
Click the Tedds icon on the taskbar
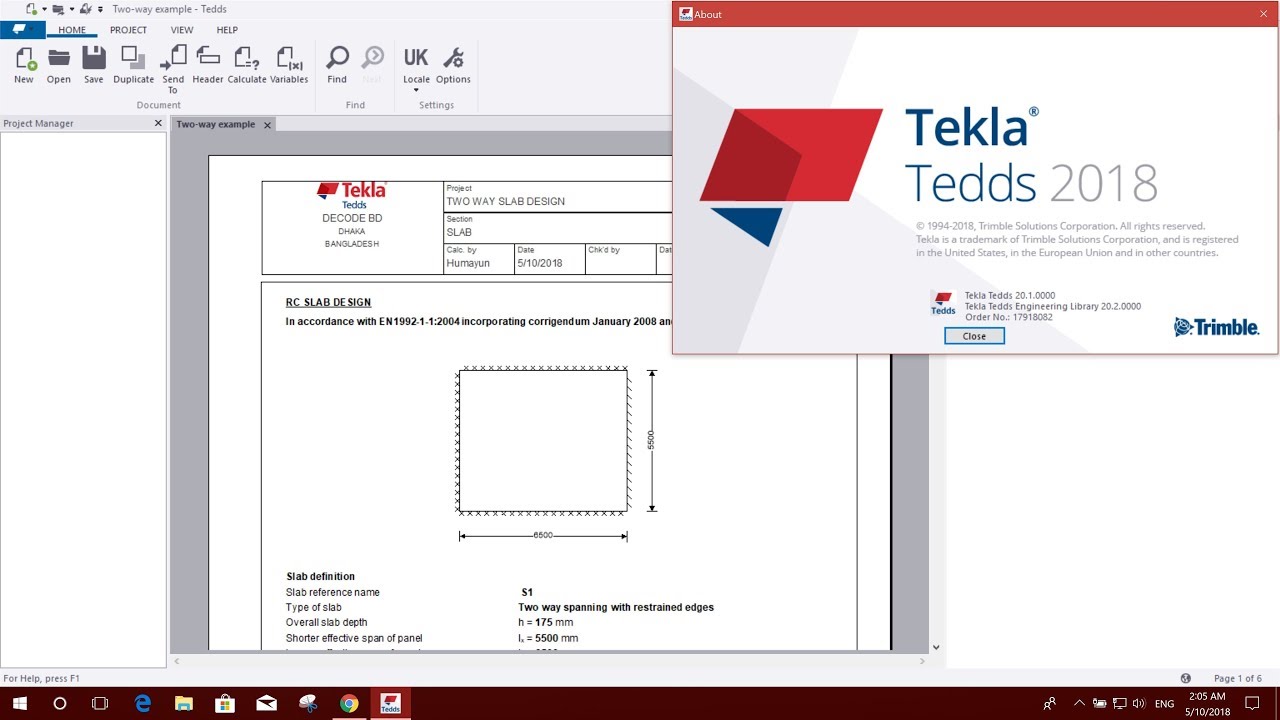390,703
